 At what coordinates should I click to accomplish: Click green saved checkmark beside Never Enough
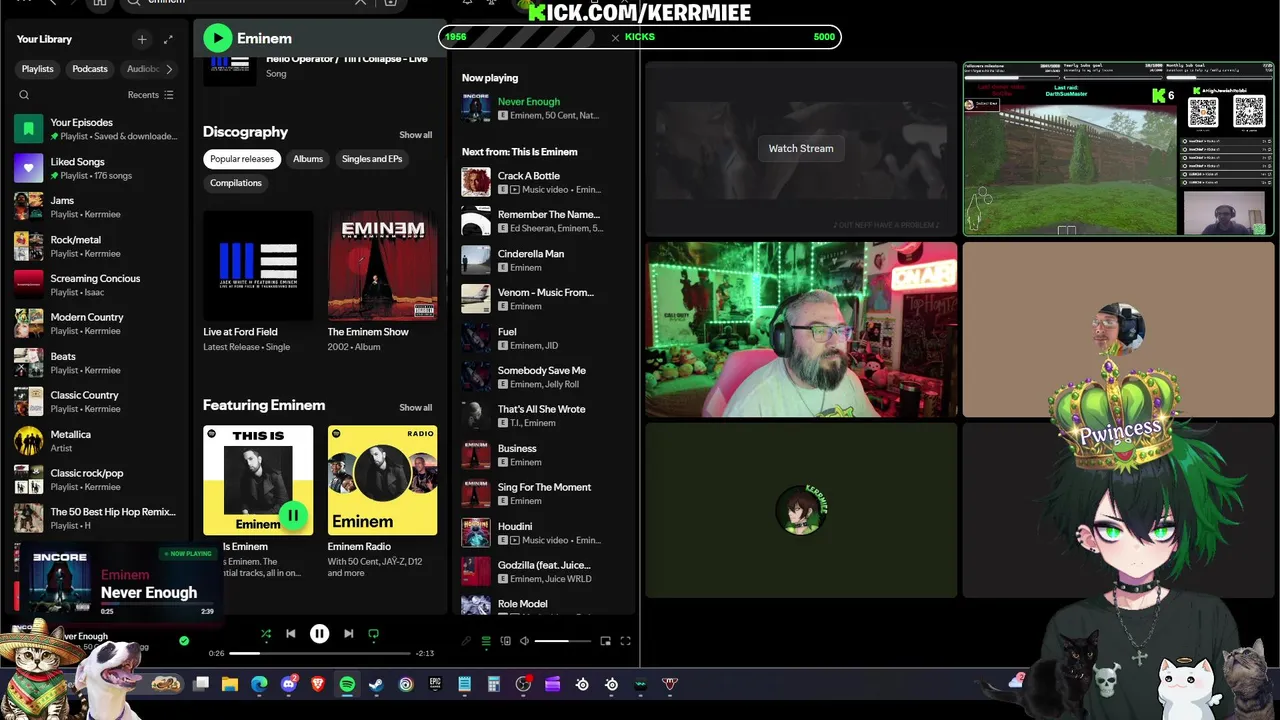184,640
